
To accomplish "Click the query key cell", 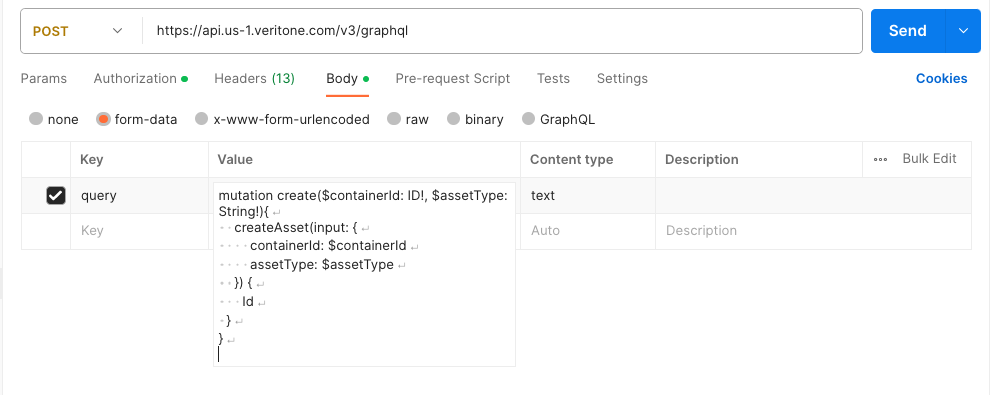I will click(x=140, y=196).
